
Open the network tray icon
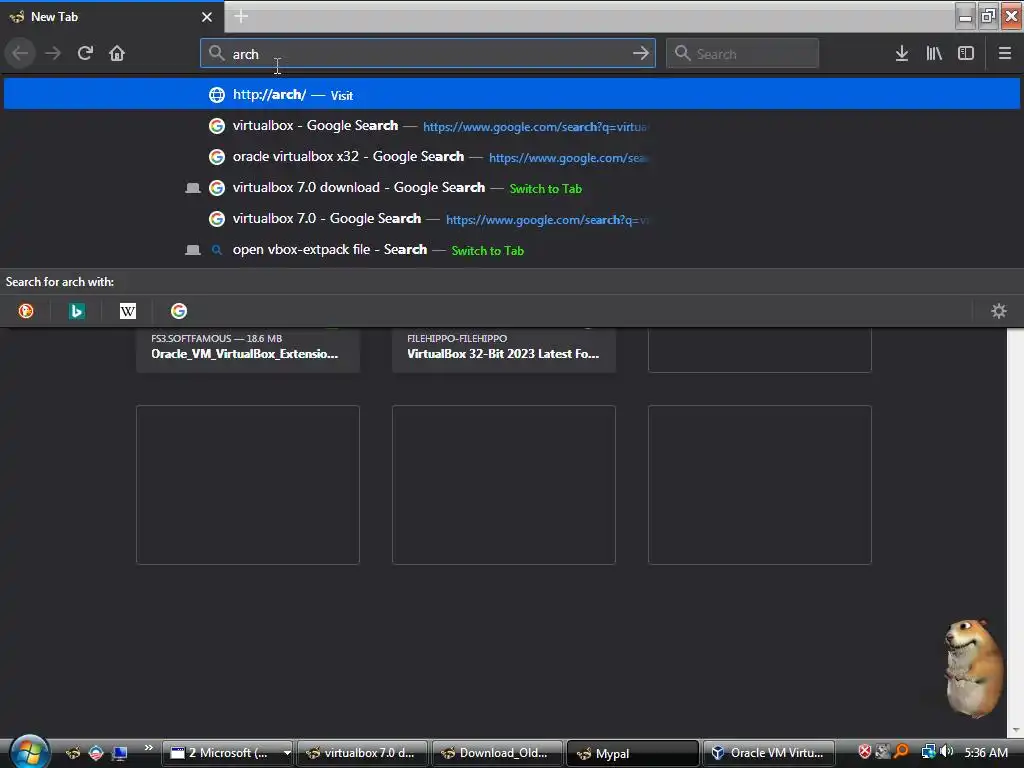[x=928, y=752]
